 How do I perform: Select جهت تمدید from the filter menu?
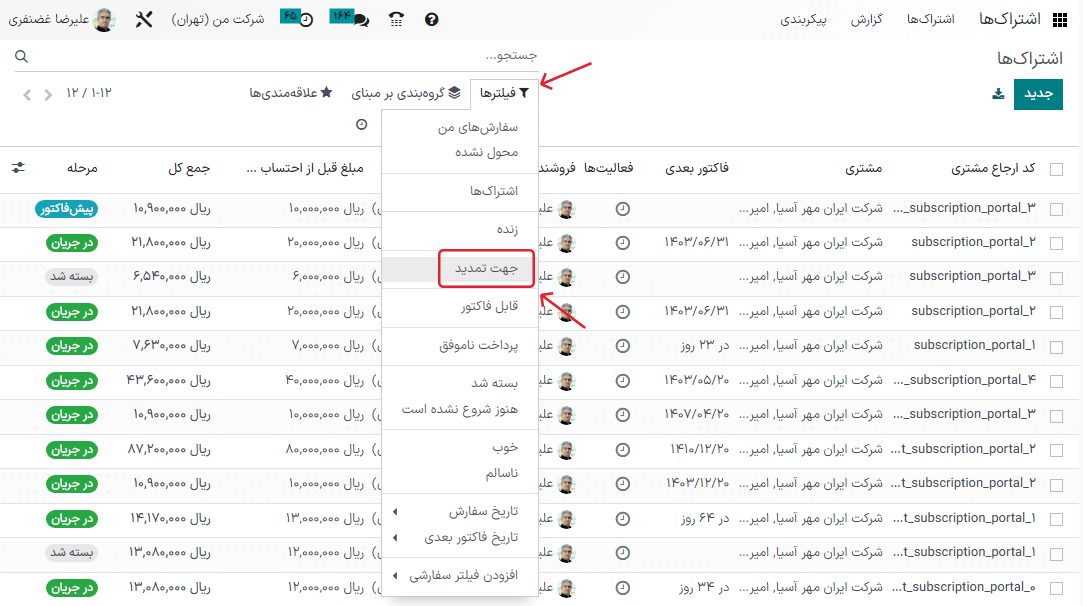[x=486, y=270]
